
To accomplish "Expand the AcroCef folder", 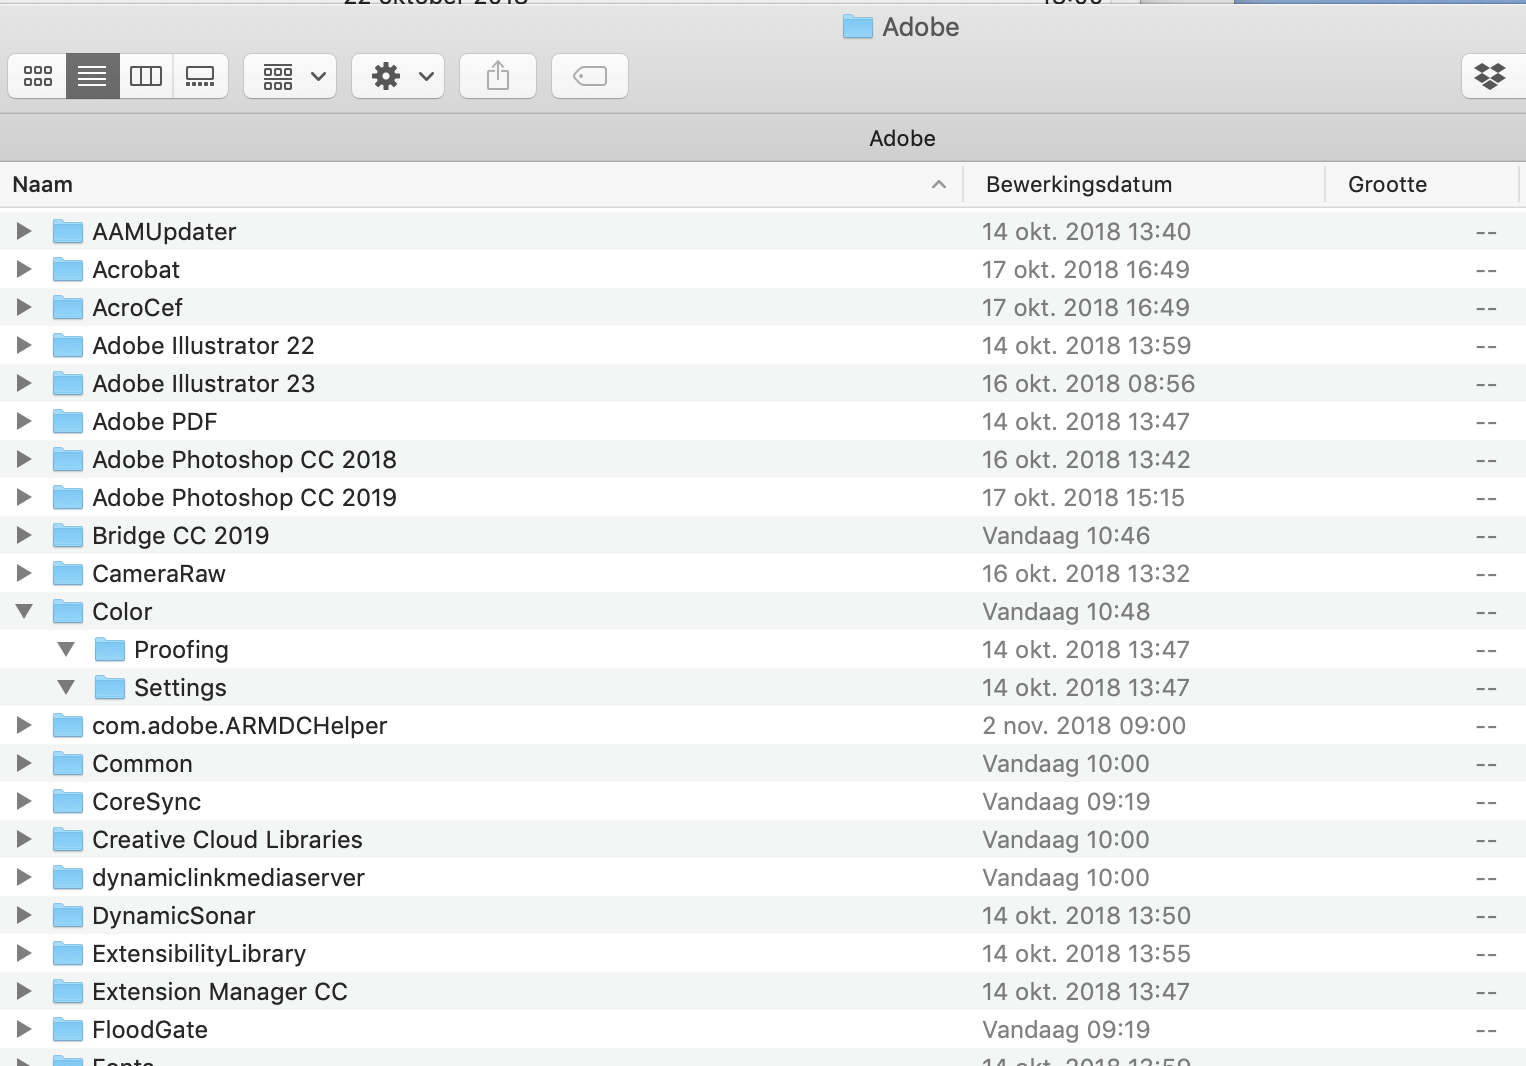I will 24,307.
